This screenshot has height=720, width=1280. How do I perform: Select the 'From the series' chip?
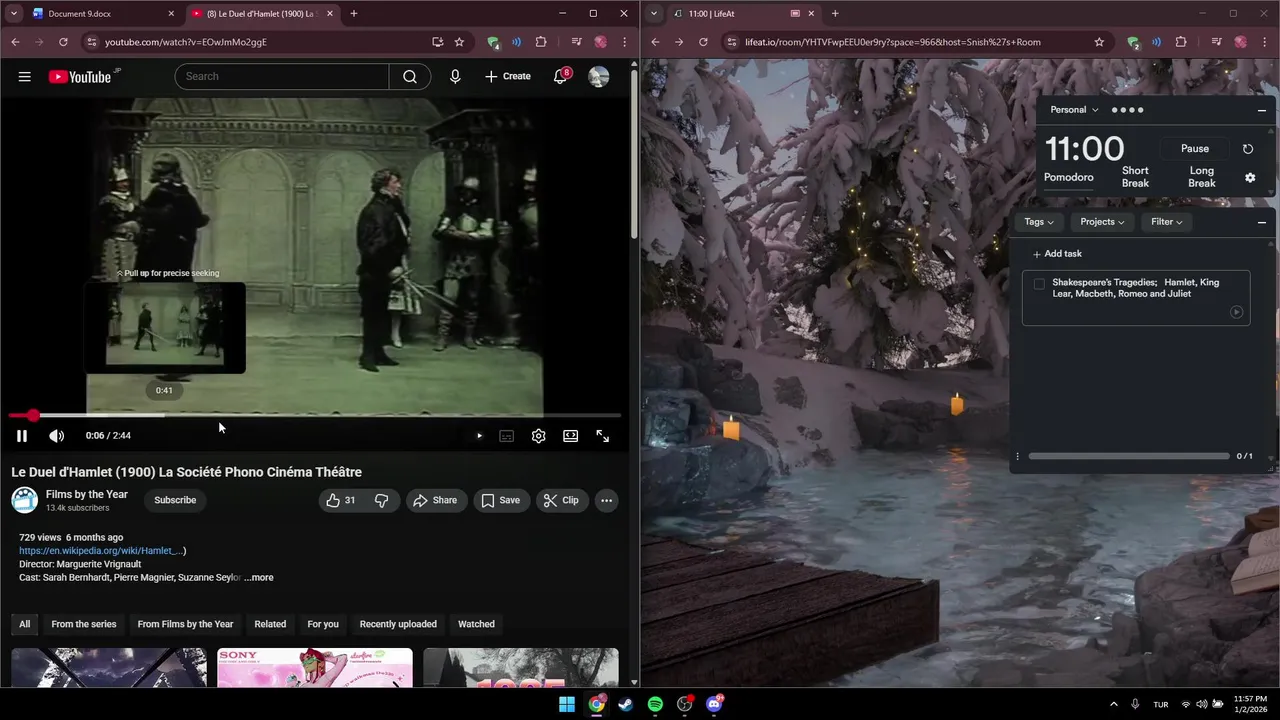(84, 624)
